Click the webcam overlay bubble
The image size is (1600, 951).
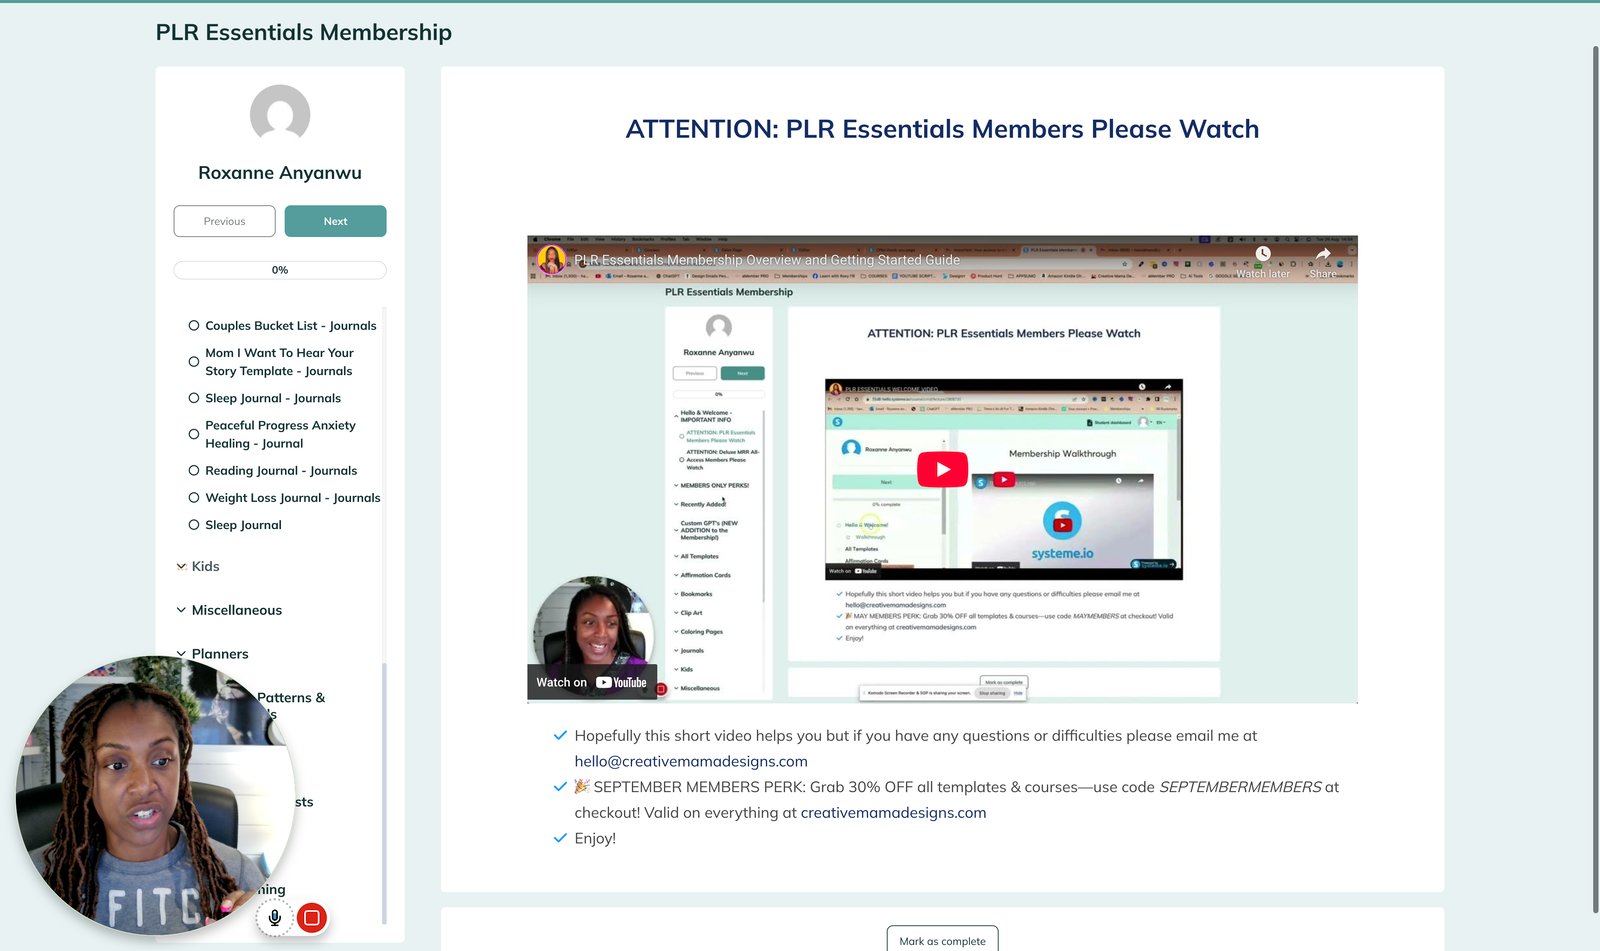click(x=155, y=795)
